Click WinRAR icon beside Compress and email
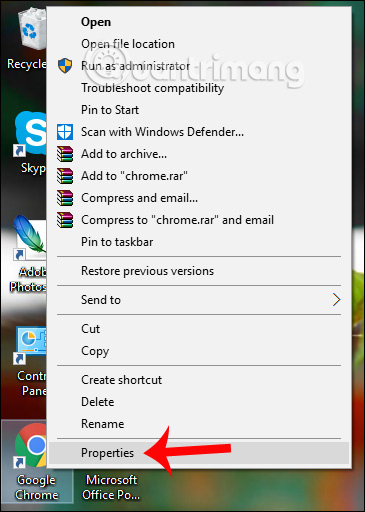The image size is (365, 512). pyautogui.click(x=65, y=198)
